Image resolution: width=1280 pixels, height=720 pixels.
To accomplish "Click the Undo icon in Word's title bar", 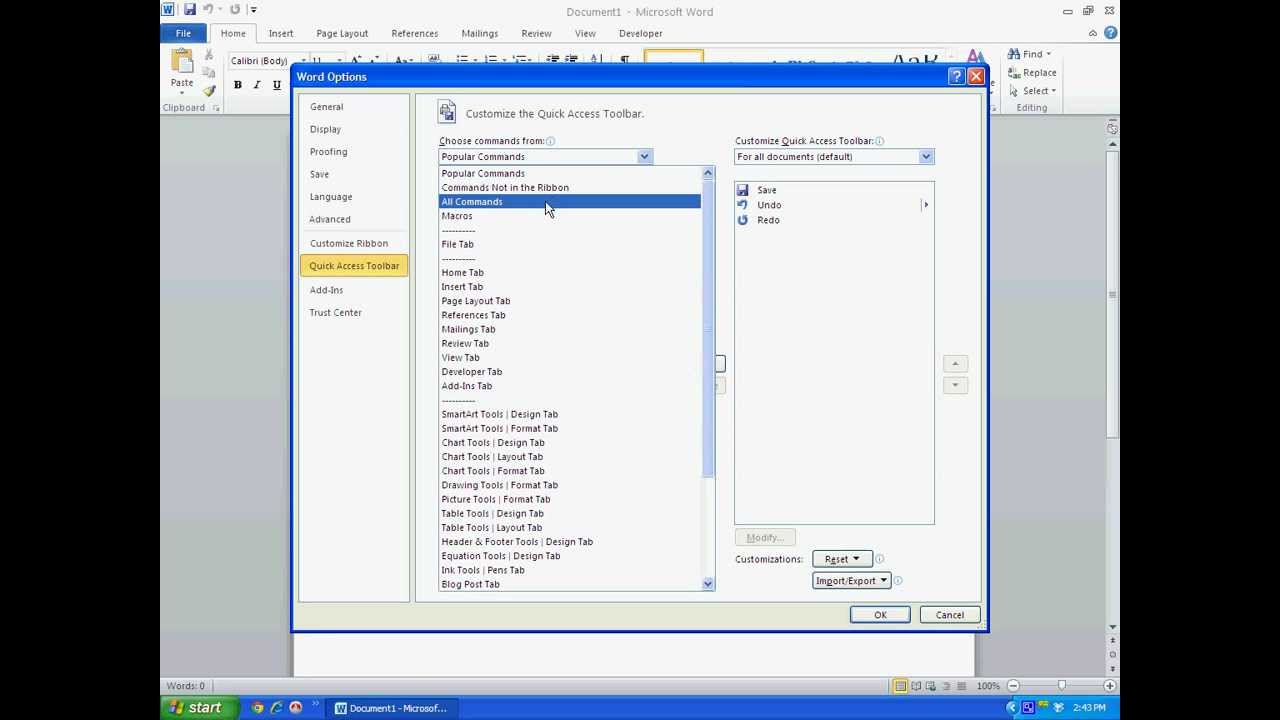I will (208, 10).
